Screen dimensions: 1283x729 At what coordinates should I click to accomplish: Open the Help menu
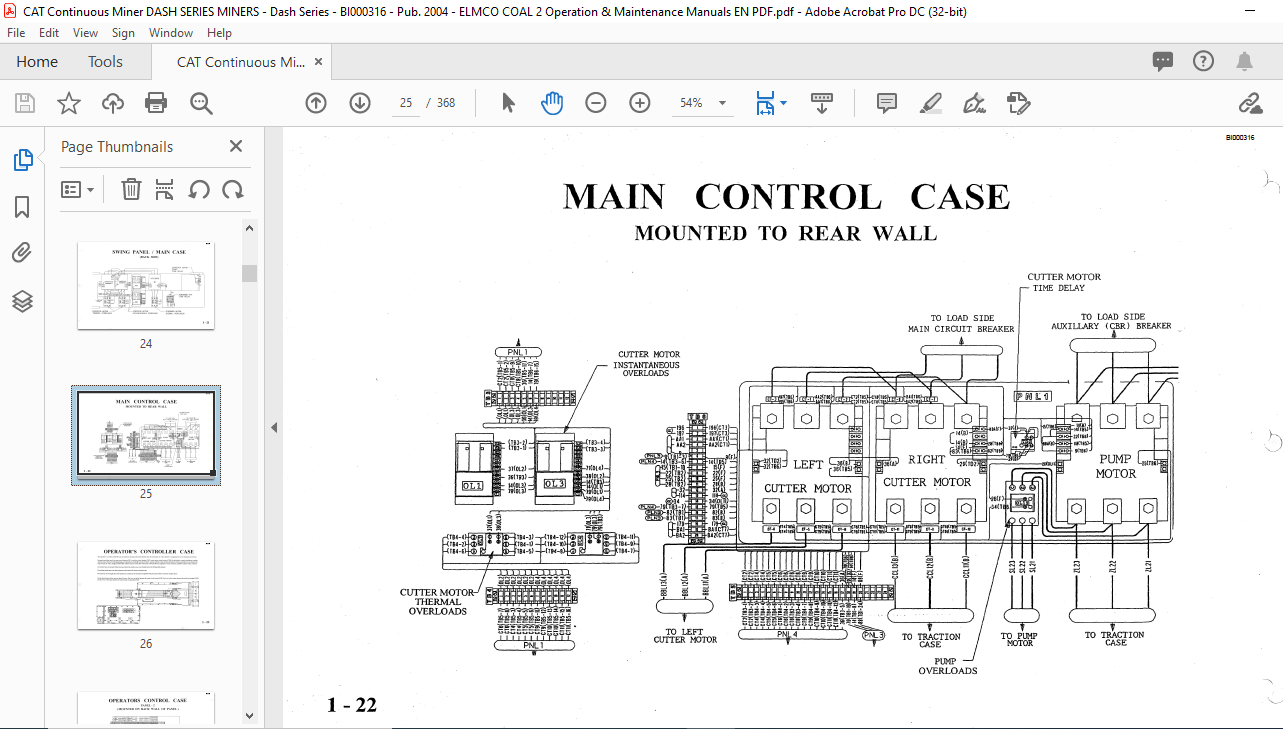[219, 33]
